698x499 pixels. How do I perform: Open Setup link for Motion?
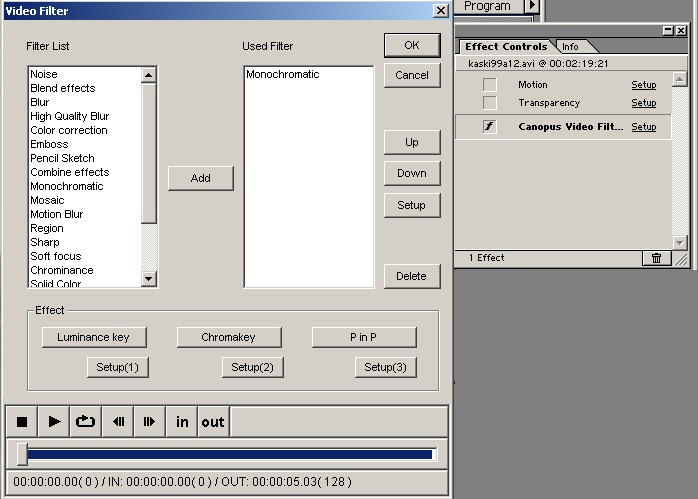(x=644, y=85)
